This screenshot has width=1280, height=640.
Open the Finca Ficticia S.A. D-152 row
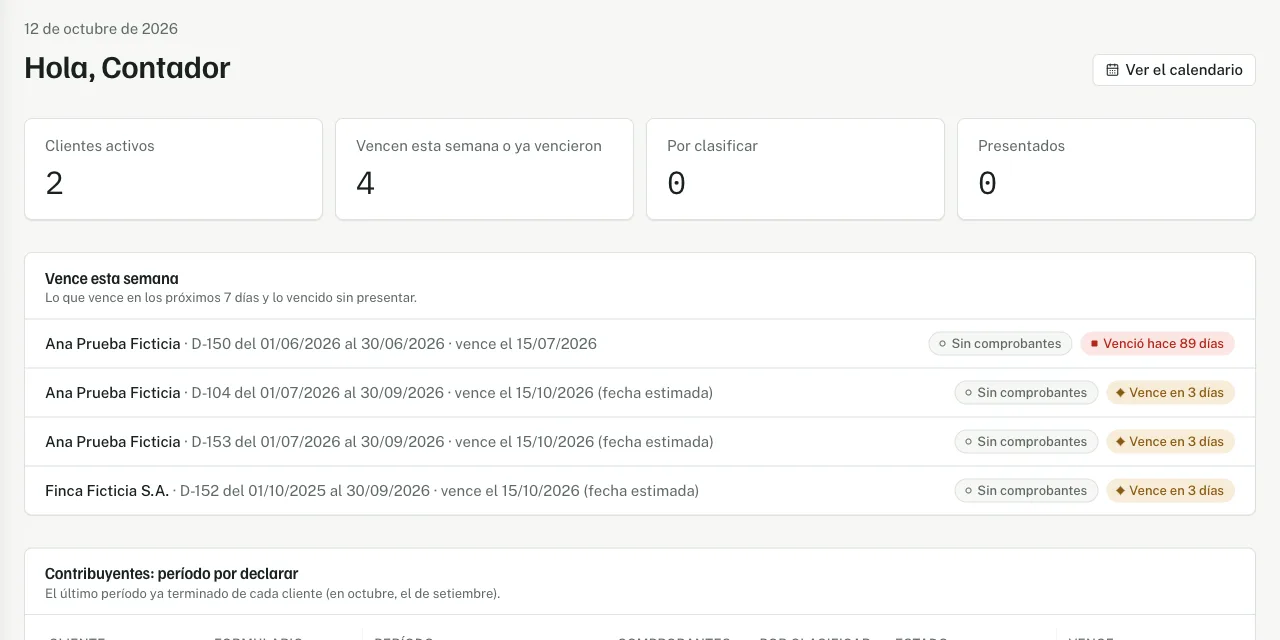pyautogui.click(x=640, y=491)
